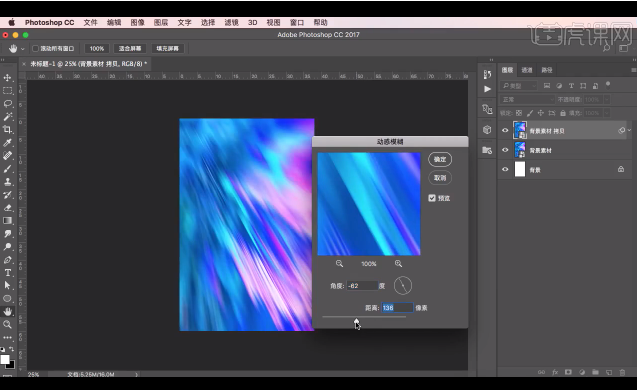The image size is (637, 390).
Task: Click zoom-in magnifier under blur preview
Action: pos(398,264)
